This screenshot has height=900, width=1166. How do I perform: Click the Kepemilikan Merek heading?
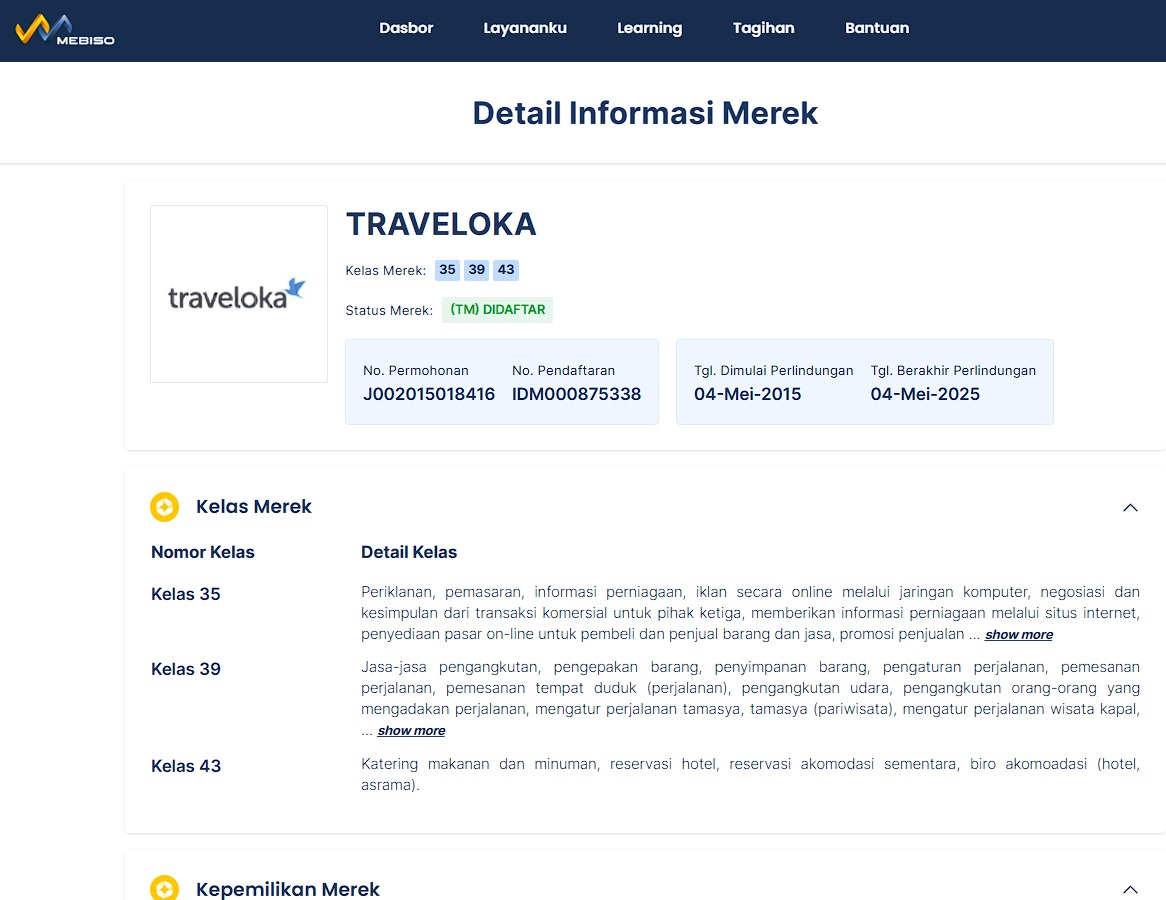coord(288,889)
